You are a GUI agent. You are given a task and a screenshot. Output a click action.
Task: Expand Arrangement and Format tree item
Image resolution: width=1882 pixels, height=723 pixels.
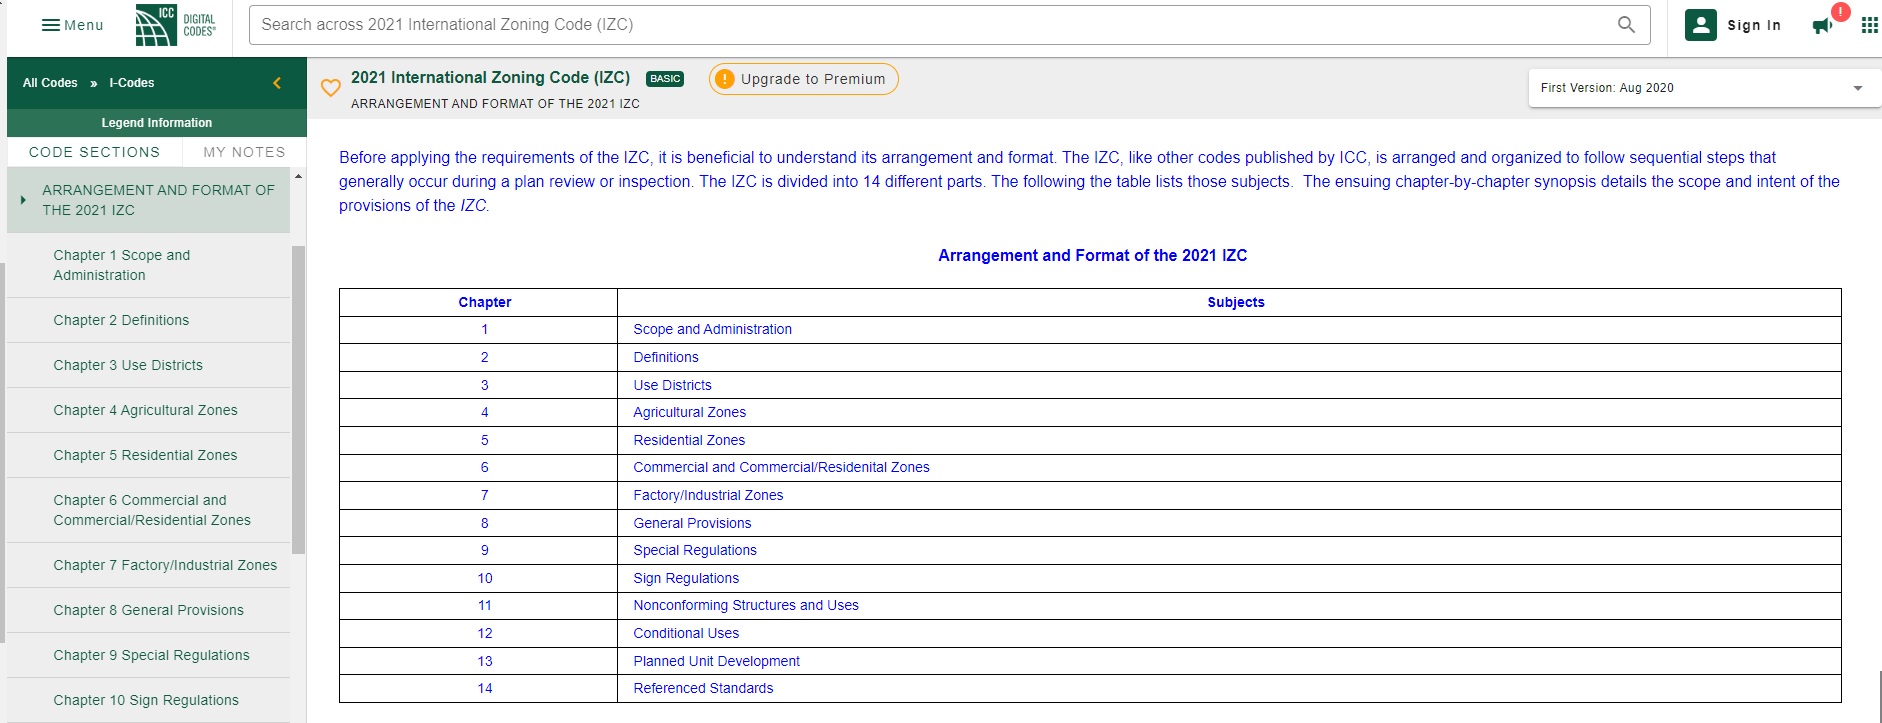click(x=23, y=200)
